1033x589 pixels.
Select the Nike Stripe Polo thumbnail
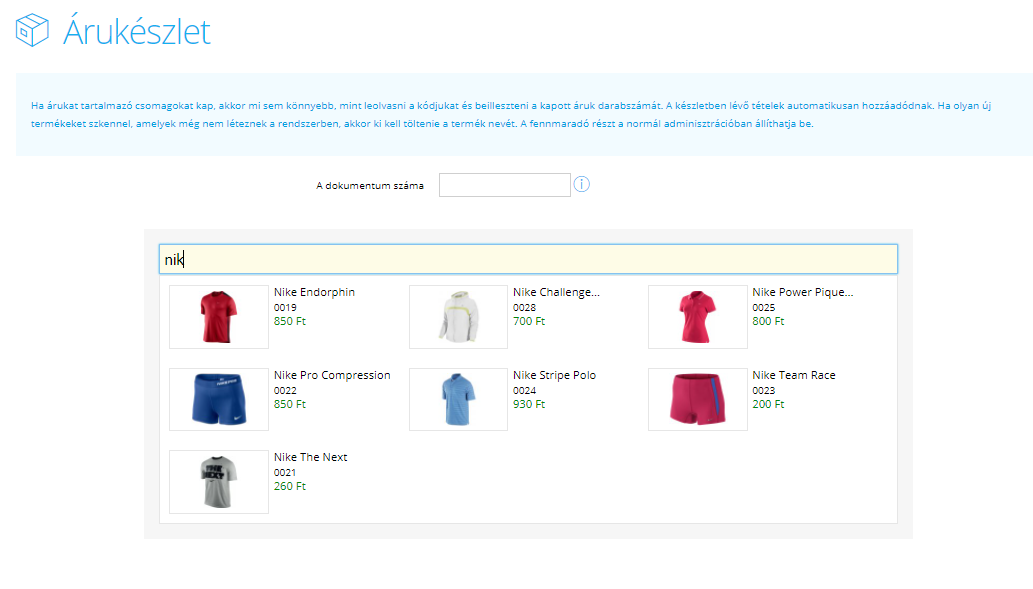point(459,399)
